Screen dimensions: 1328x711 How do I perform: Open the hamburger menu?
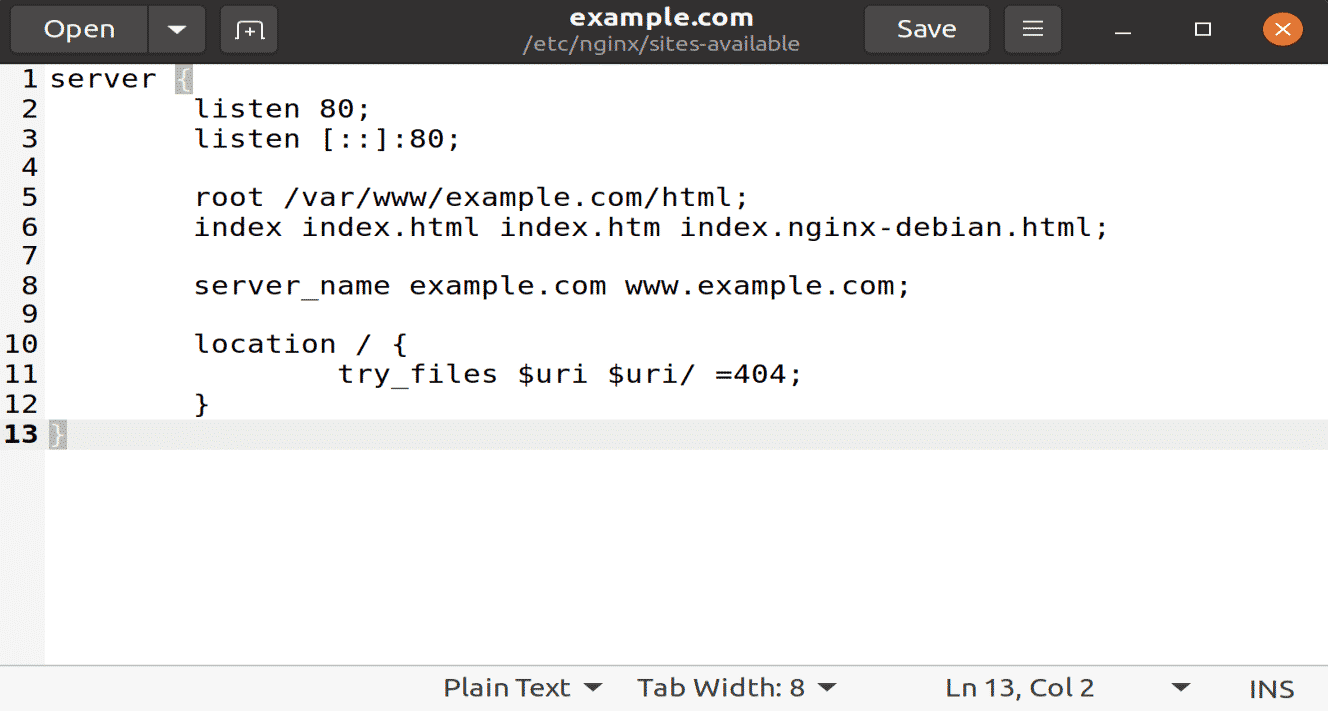[1033, 30]
